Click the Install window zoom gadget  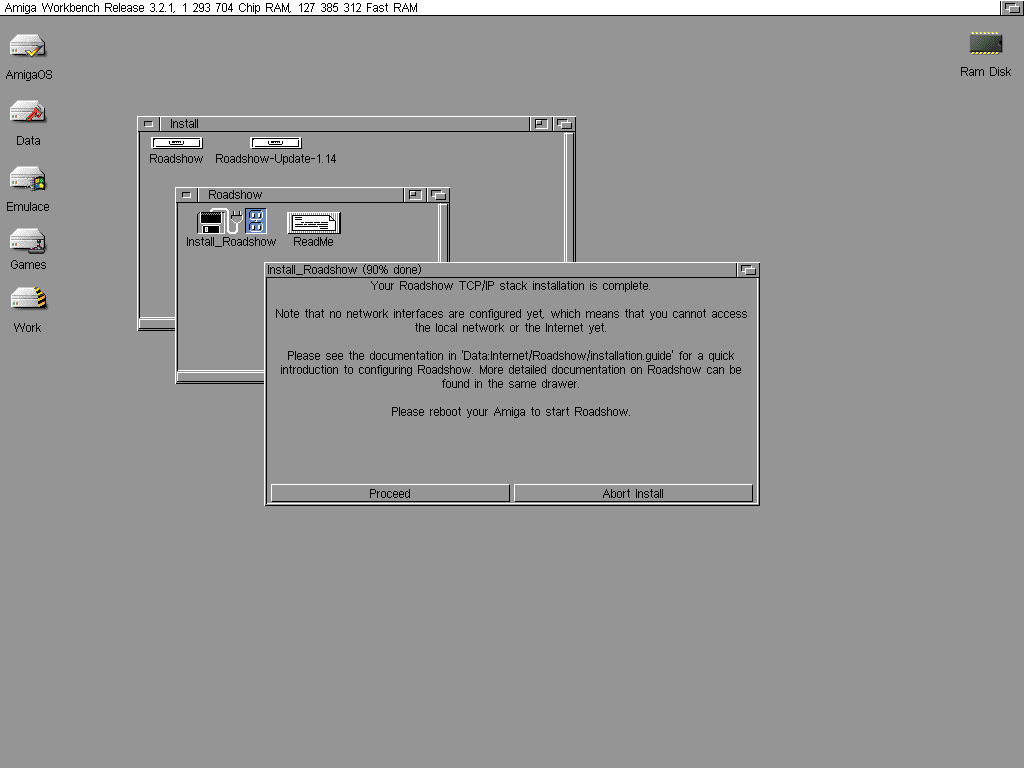[541, 124]
